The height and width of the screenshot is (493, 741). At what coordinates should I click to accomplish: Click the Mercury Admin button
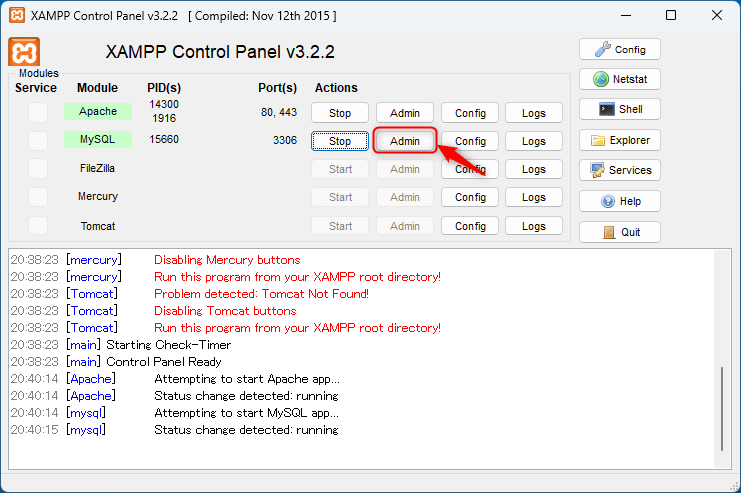click(x=405, y=197)
